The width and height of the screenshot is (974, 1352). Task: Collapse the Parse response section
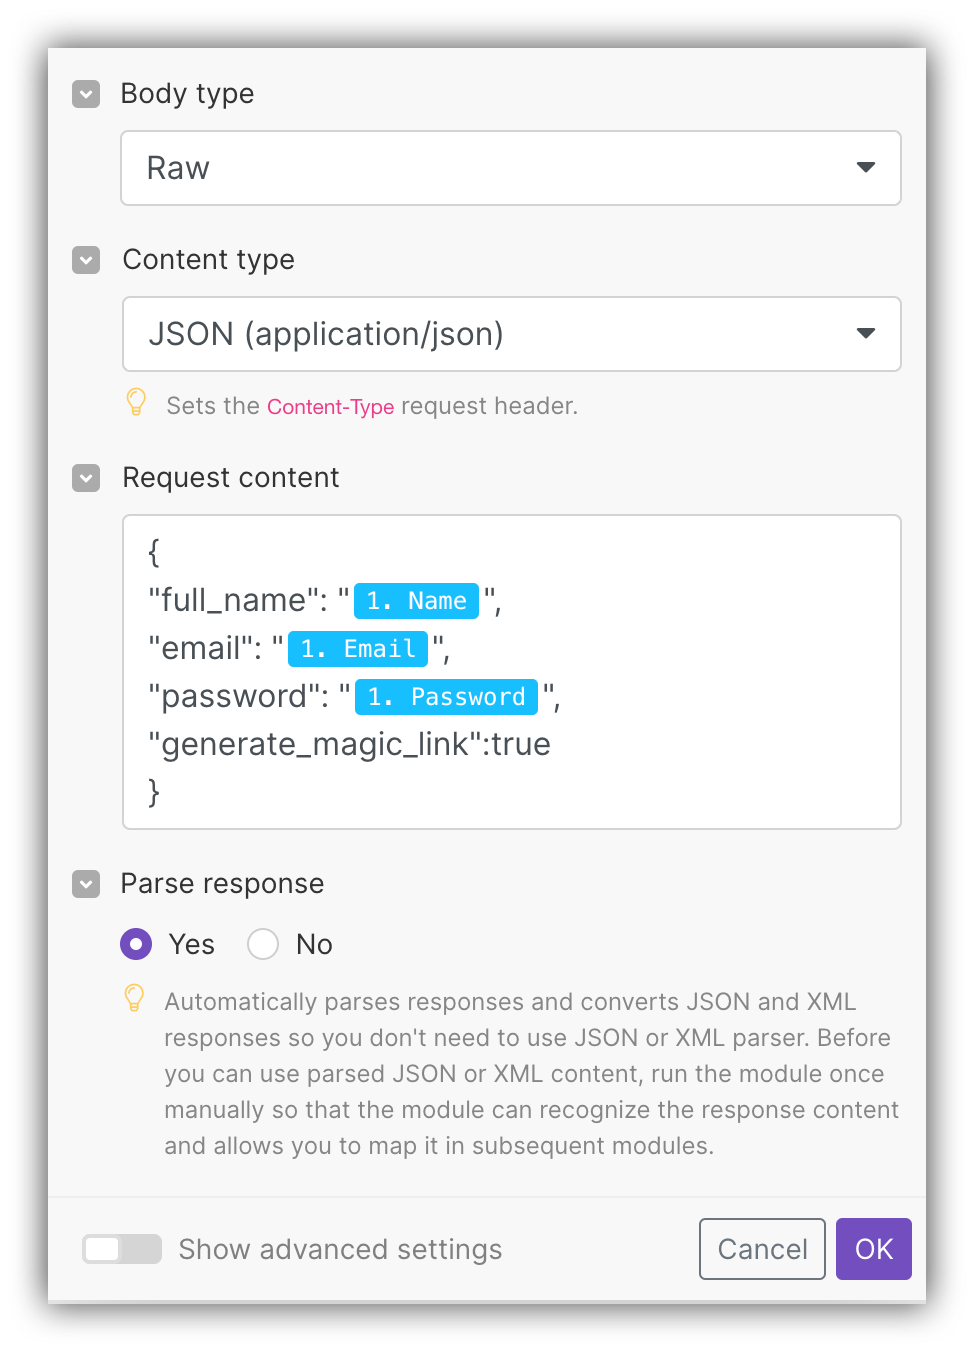pos(86,884)
